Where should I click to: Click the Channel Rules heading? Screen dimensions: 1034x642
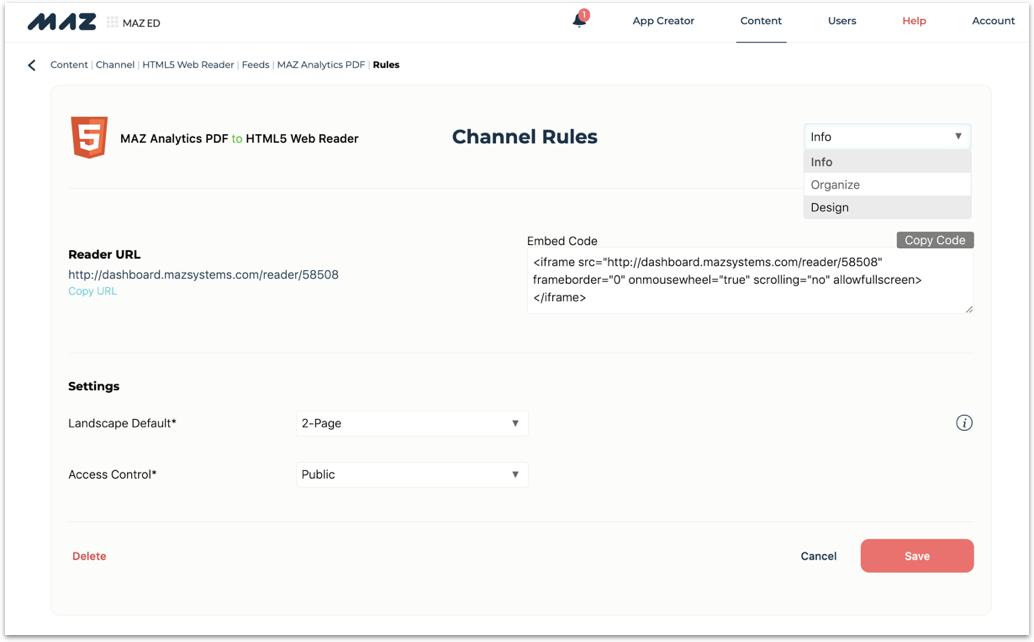524,137
